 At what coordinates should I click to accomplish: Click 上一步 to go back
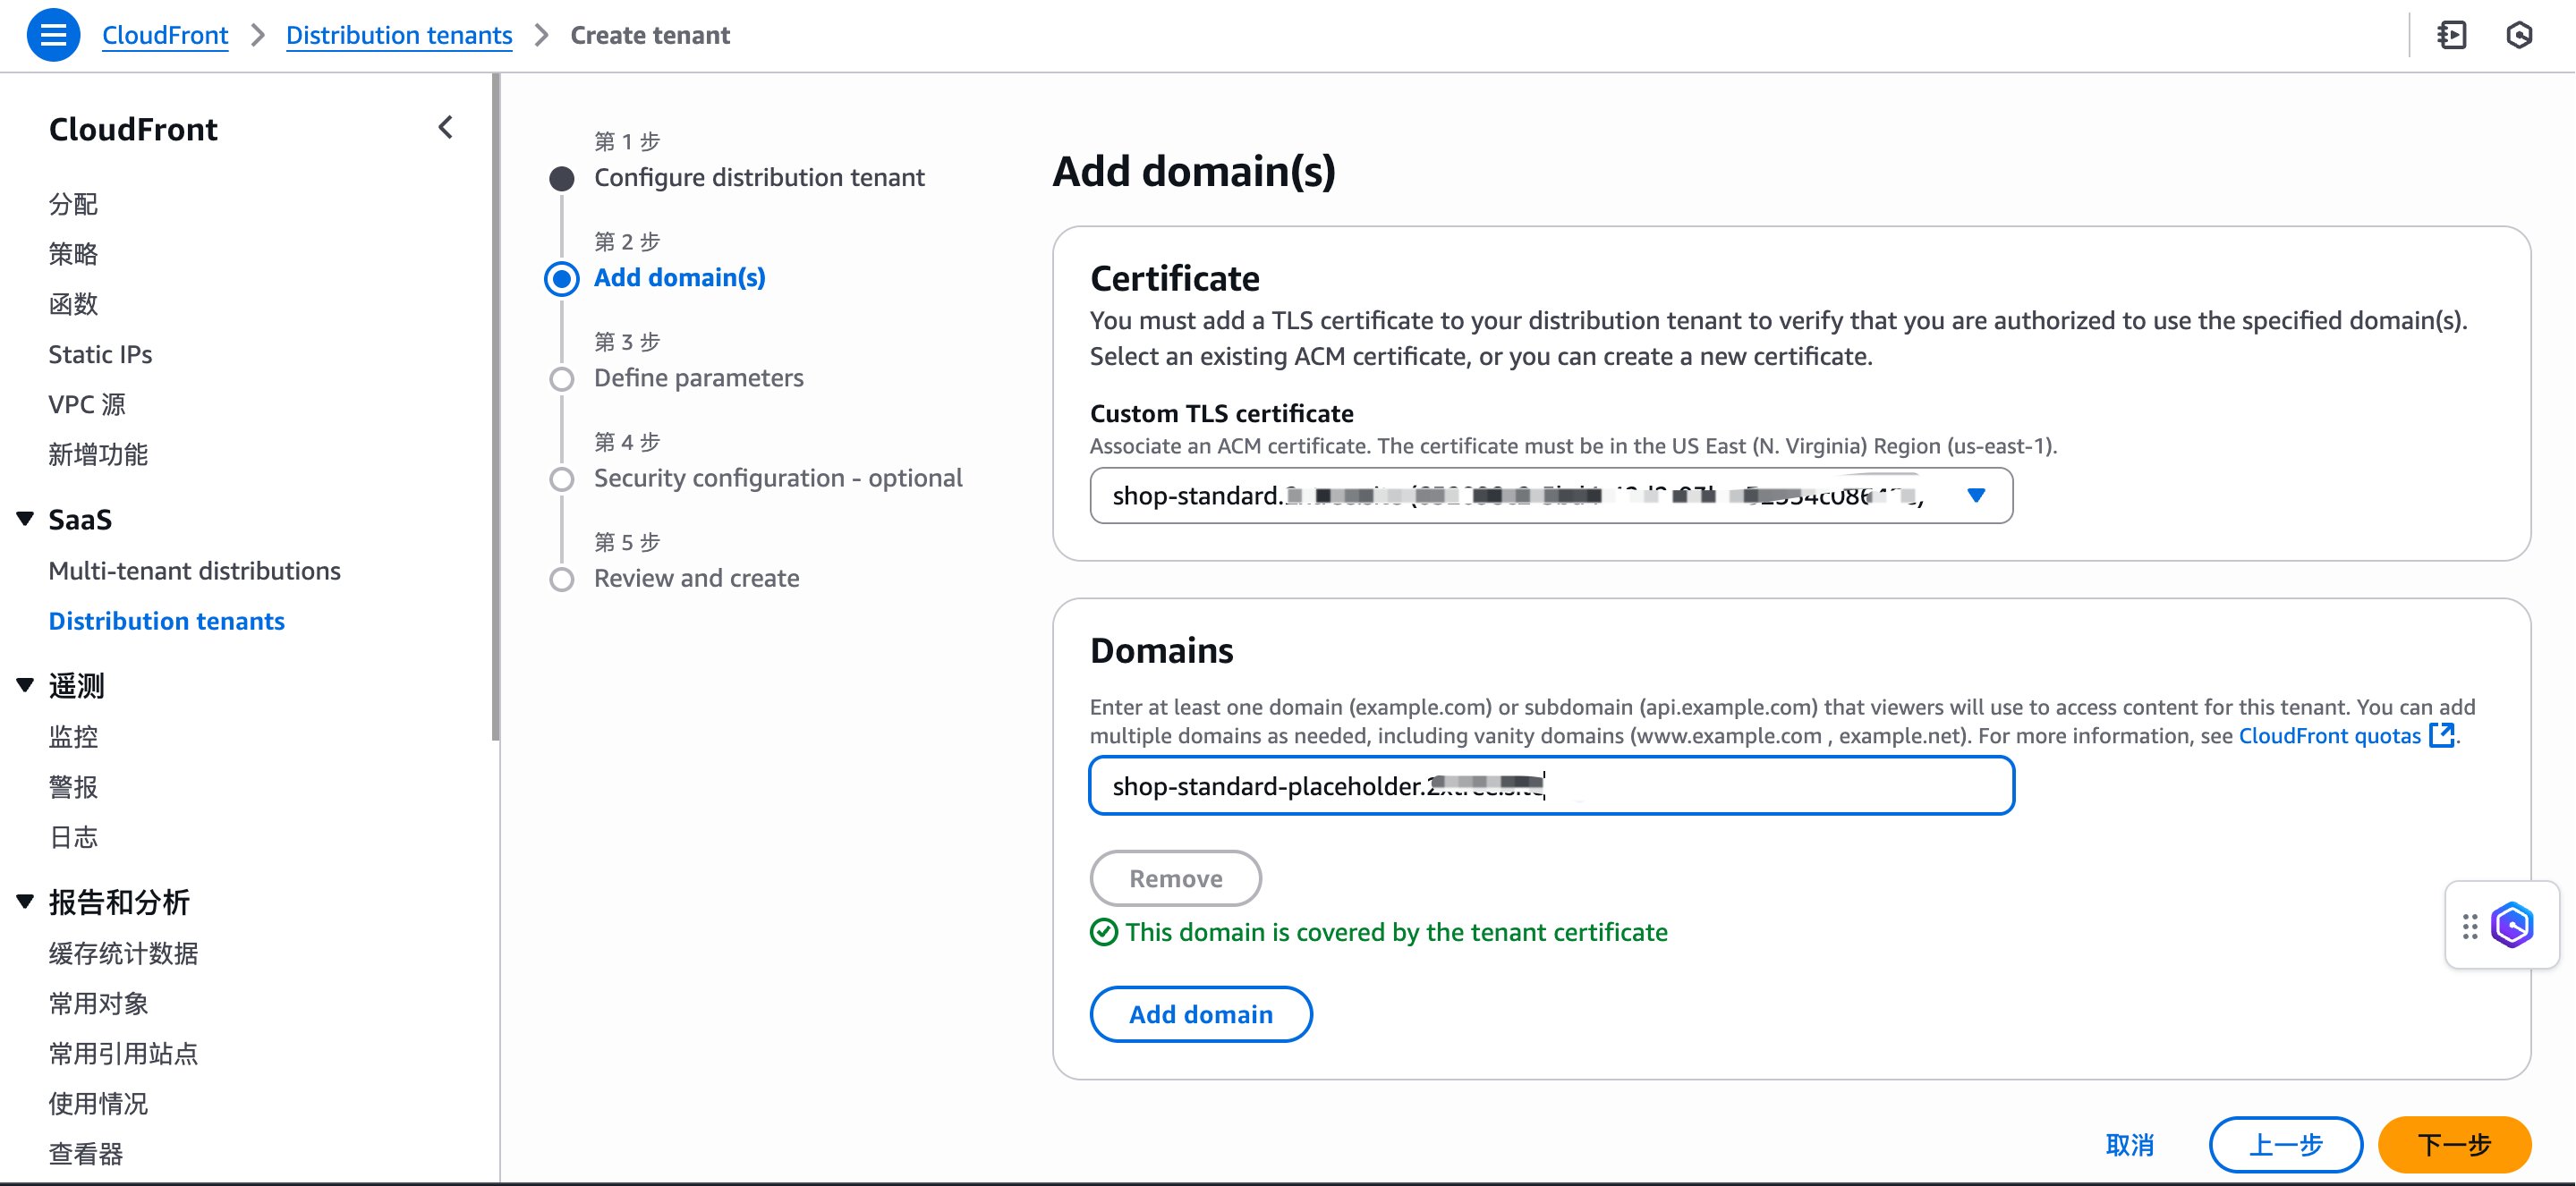pos(2285,1144)
